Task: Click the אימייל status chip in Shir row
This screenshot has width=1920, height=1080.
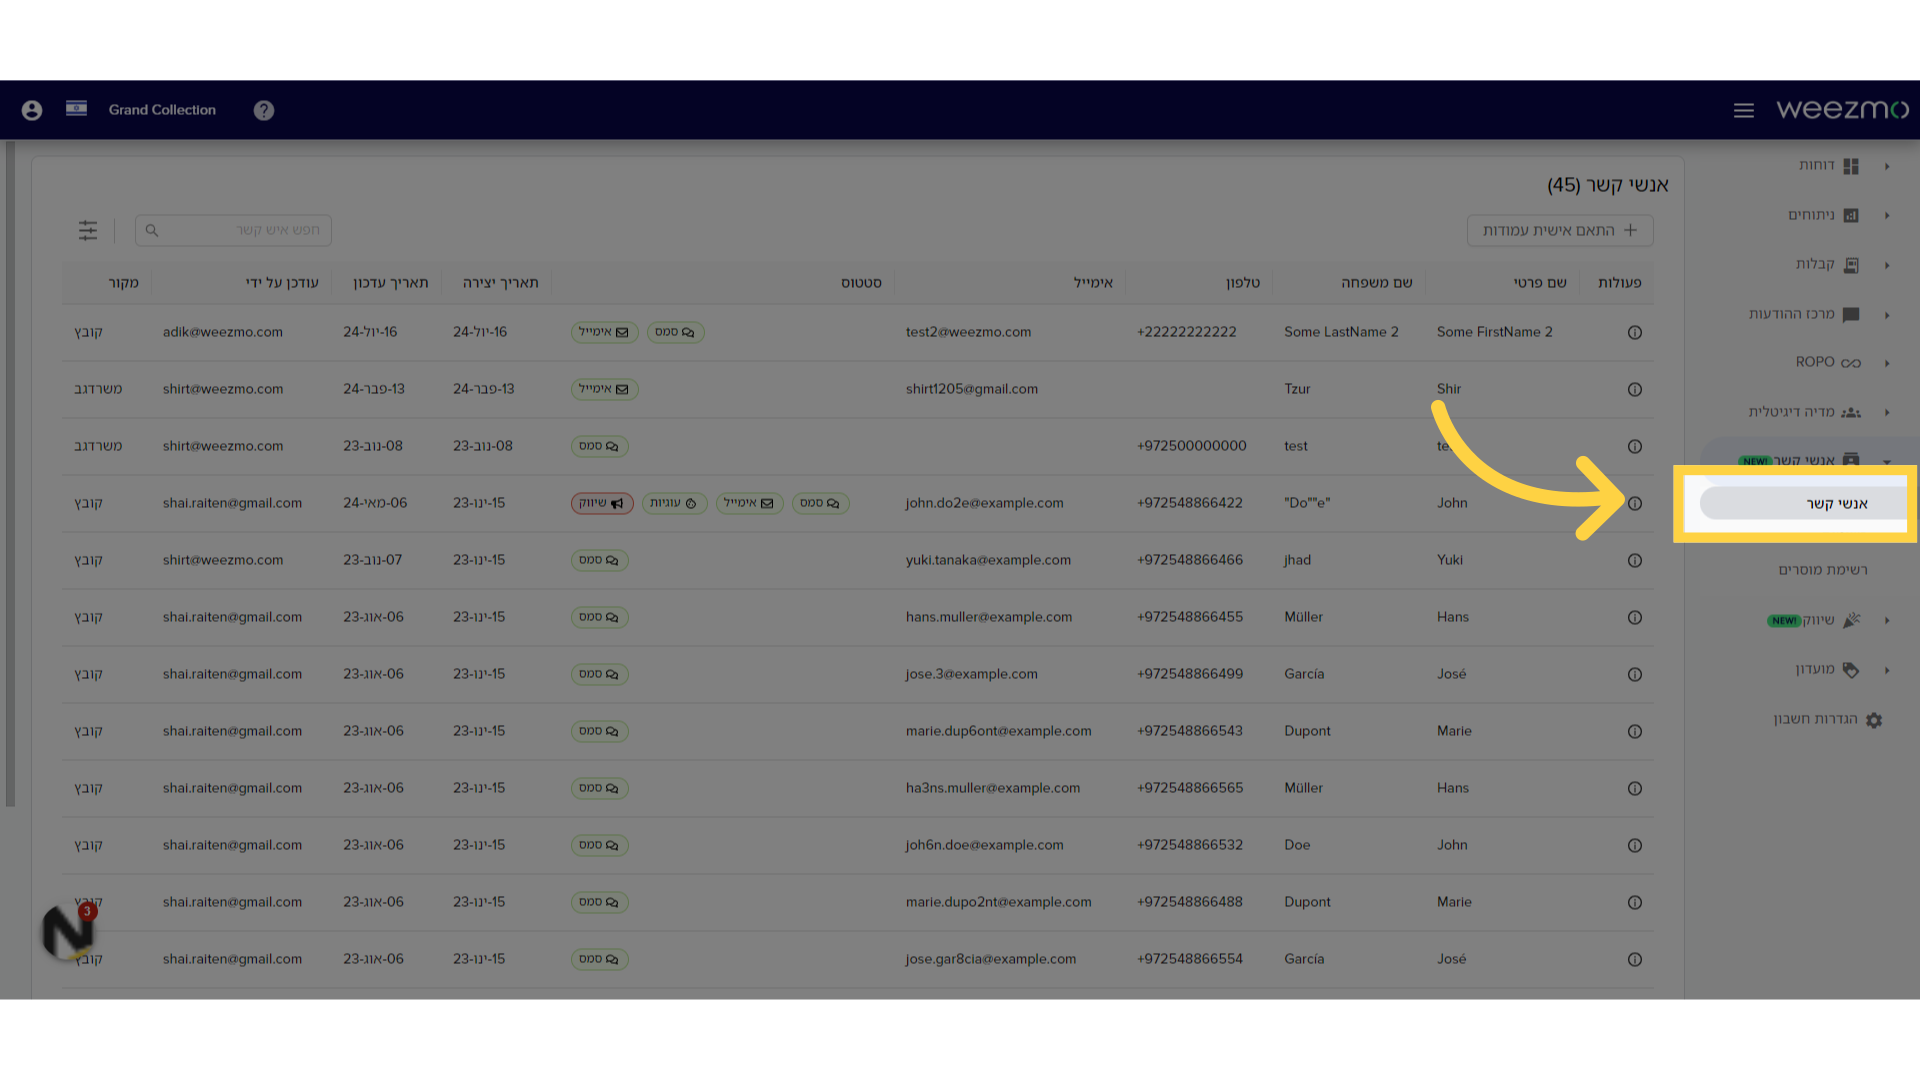Action: click(x=604, y=389)
